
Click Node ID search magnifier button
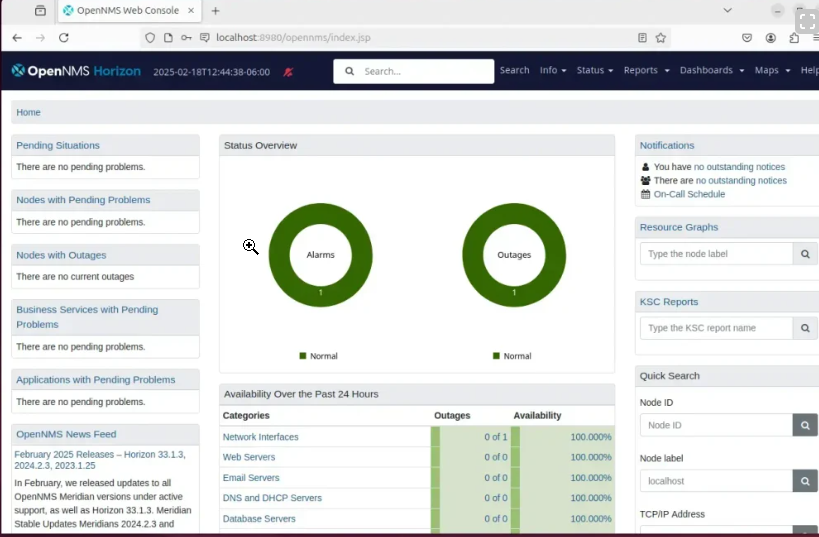point(805,425)
